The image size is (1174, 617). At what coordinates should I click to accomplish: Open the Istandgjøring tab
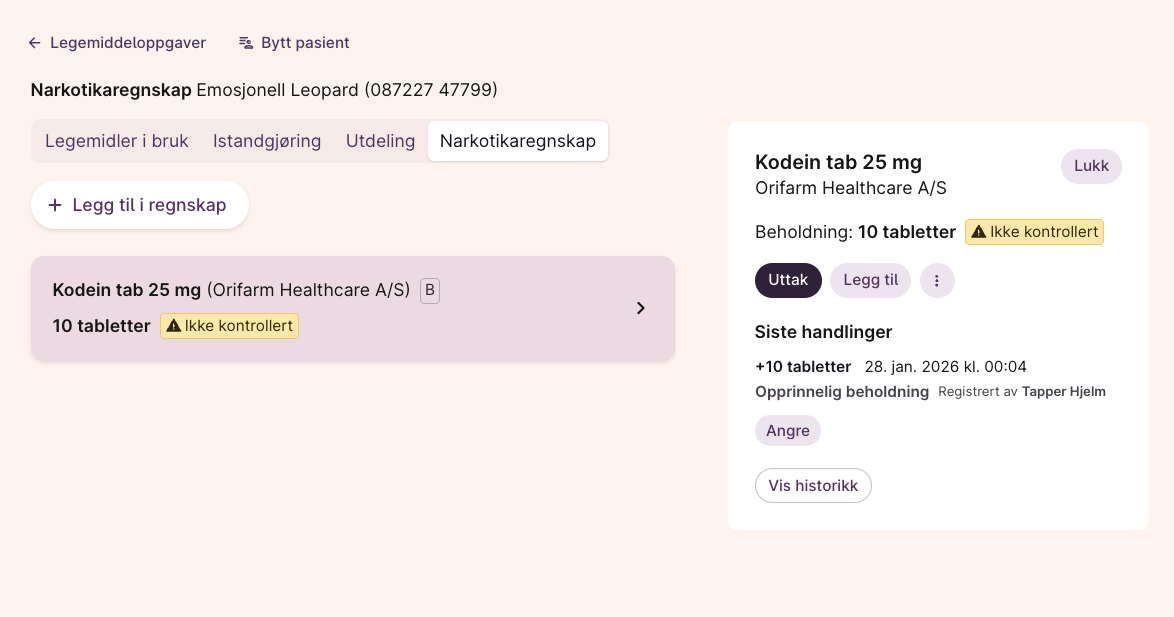tap(267, 141)
